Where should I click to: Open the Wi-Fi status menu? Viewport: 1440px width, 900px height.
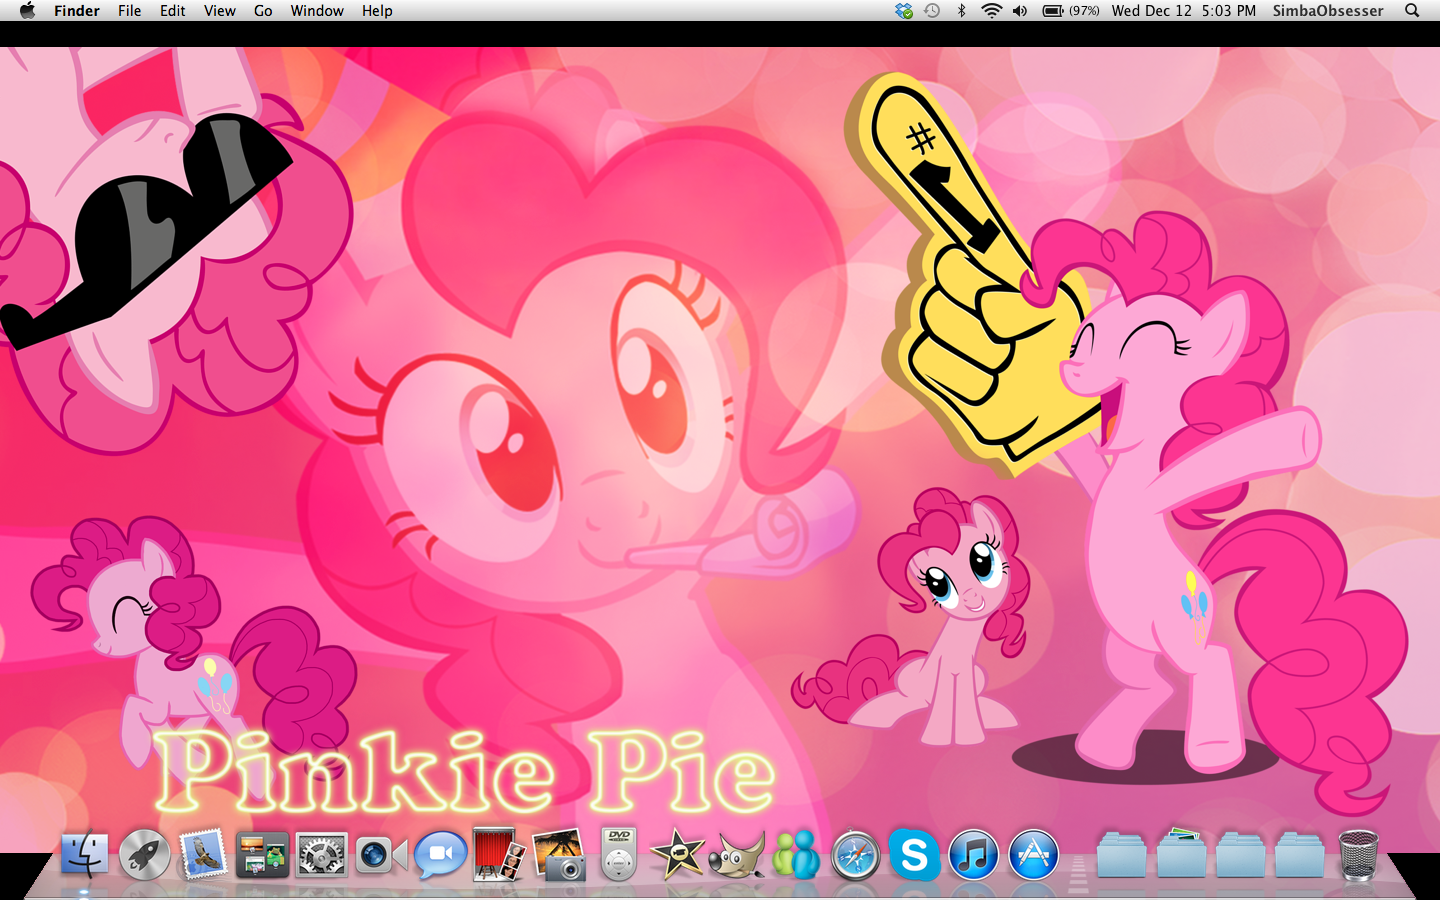click(x=991, y=11)
